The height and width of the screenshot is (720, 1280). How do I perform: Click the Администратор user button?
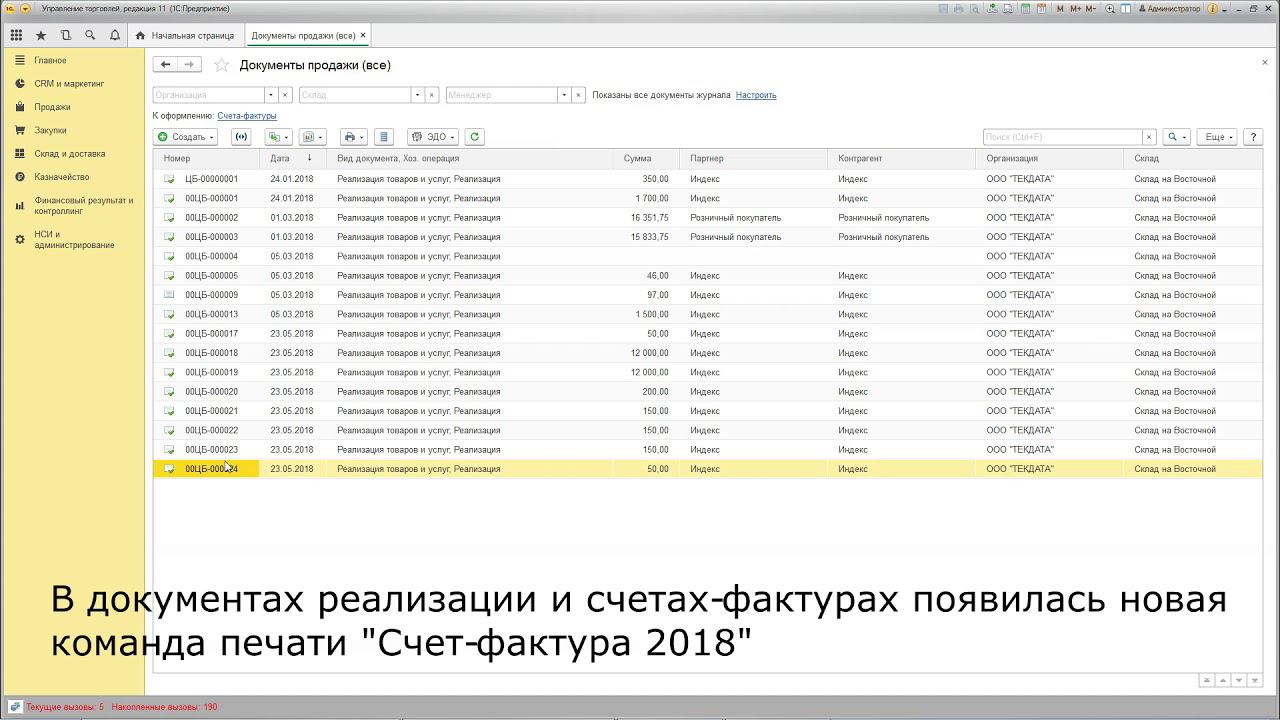[x=1167, y=8]
